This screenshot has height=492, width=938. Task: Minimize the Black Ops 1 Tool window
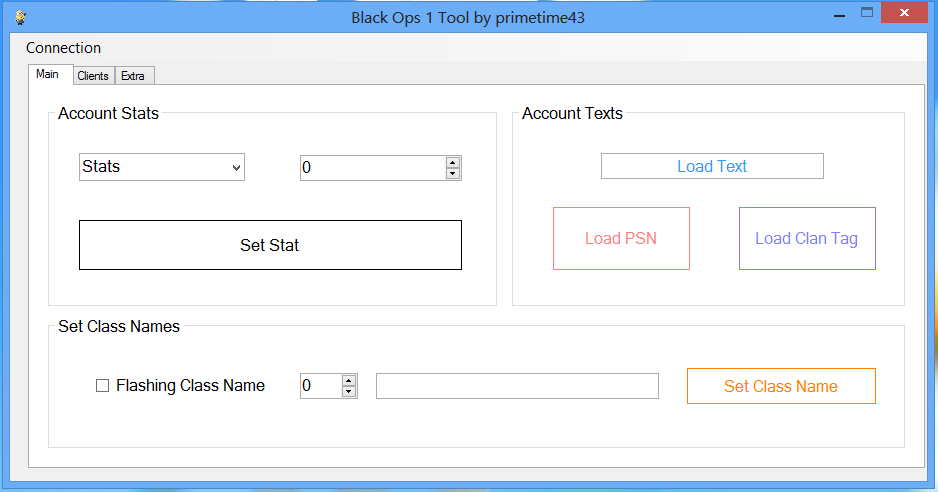click(x=839, y=14)
